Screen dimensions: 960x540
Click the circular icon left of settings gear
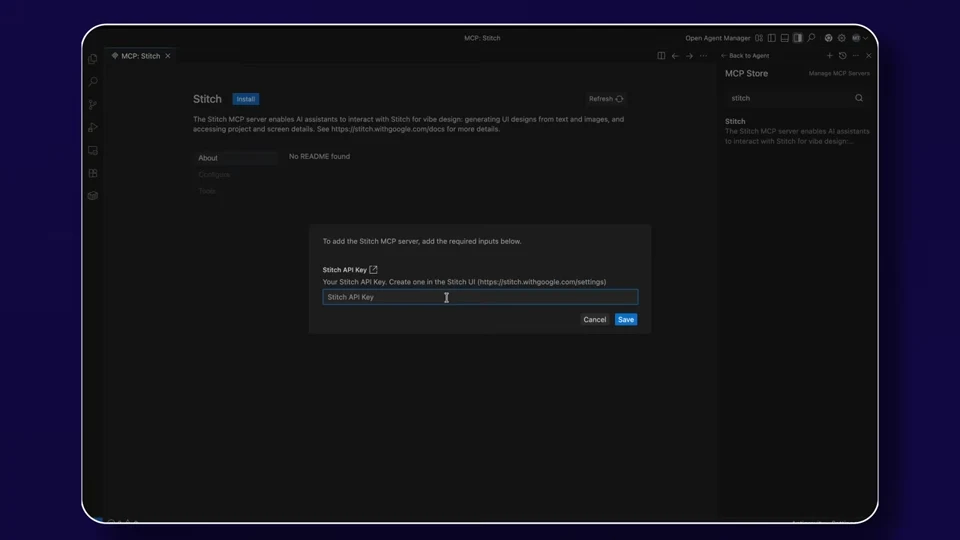[828, 38]
